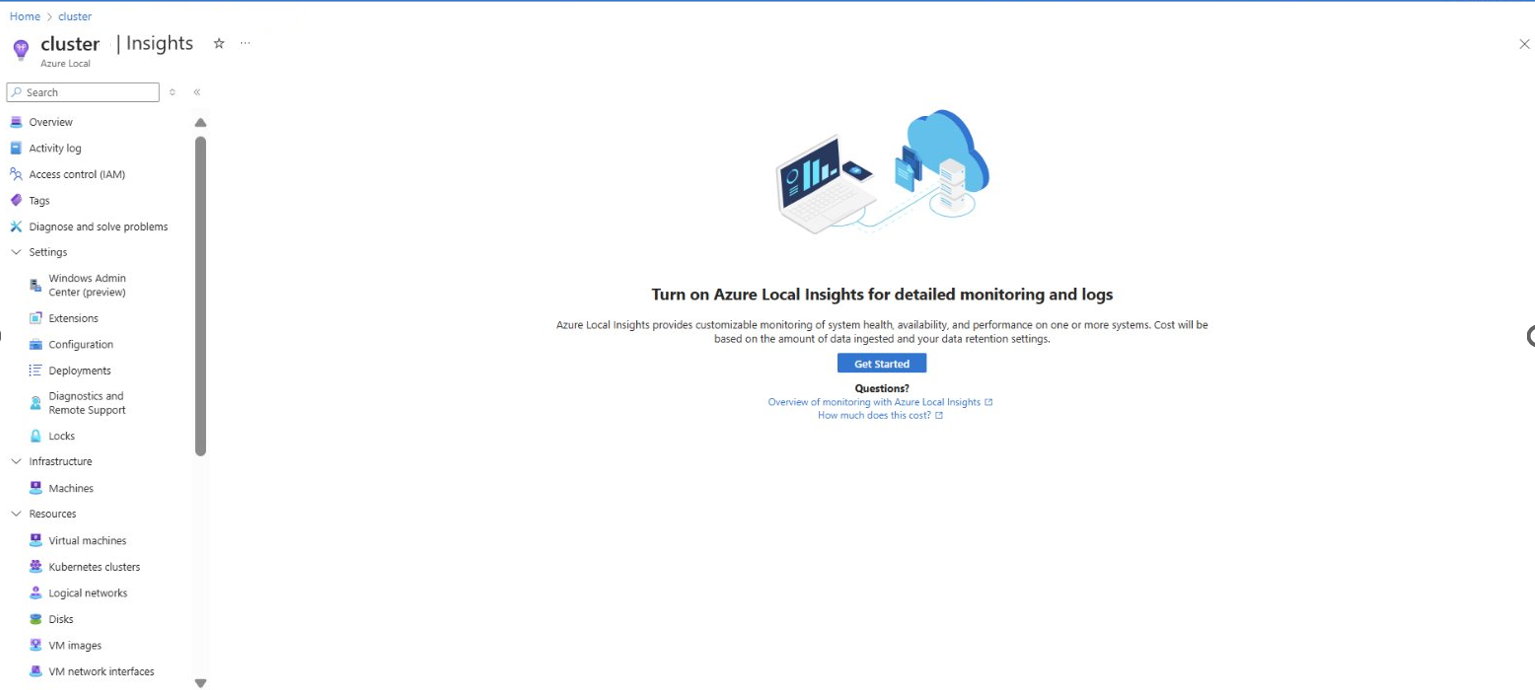Click the Machines icon

tap(36, 488)
